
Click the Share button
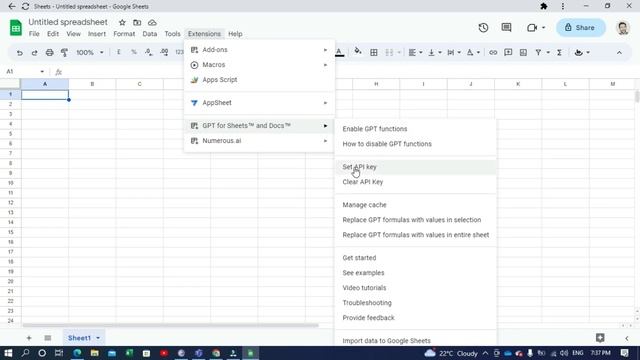click(x=580, y=28)
